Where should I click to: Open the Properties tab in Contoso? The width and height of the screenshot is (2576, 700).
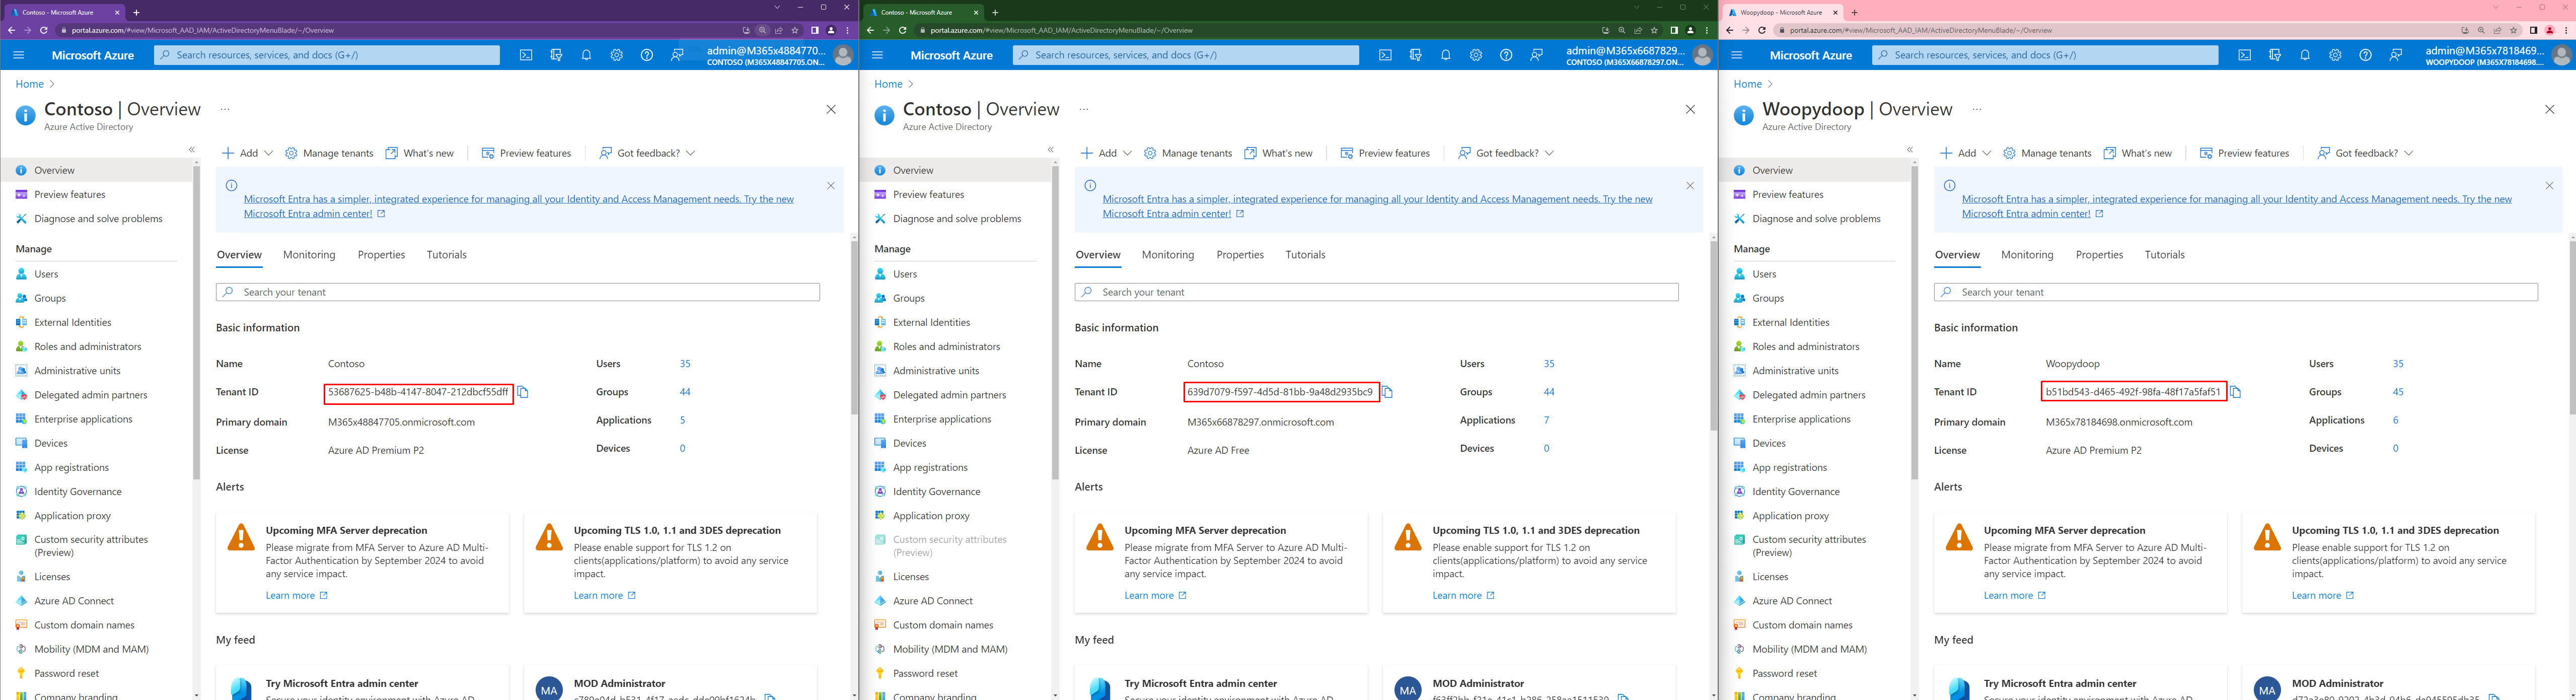381,255
